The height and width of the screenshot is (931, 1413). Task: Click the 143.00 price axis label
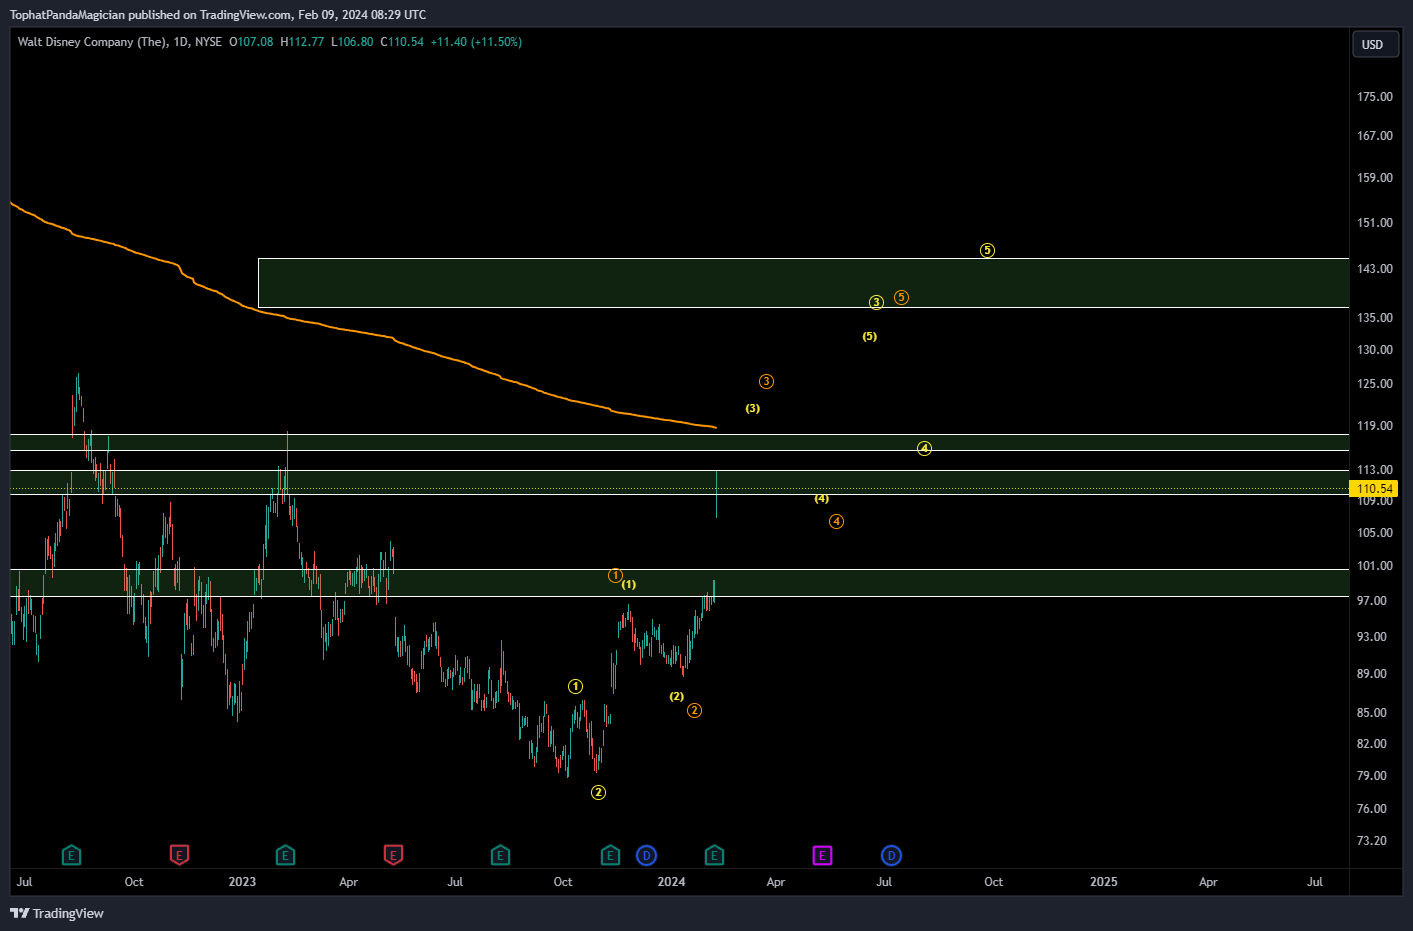click(1374, 269)
